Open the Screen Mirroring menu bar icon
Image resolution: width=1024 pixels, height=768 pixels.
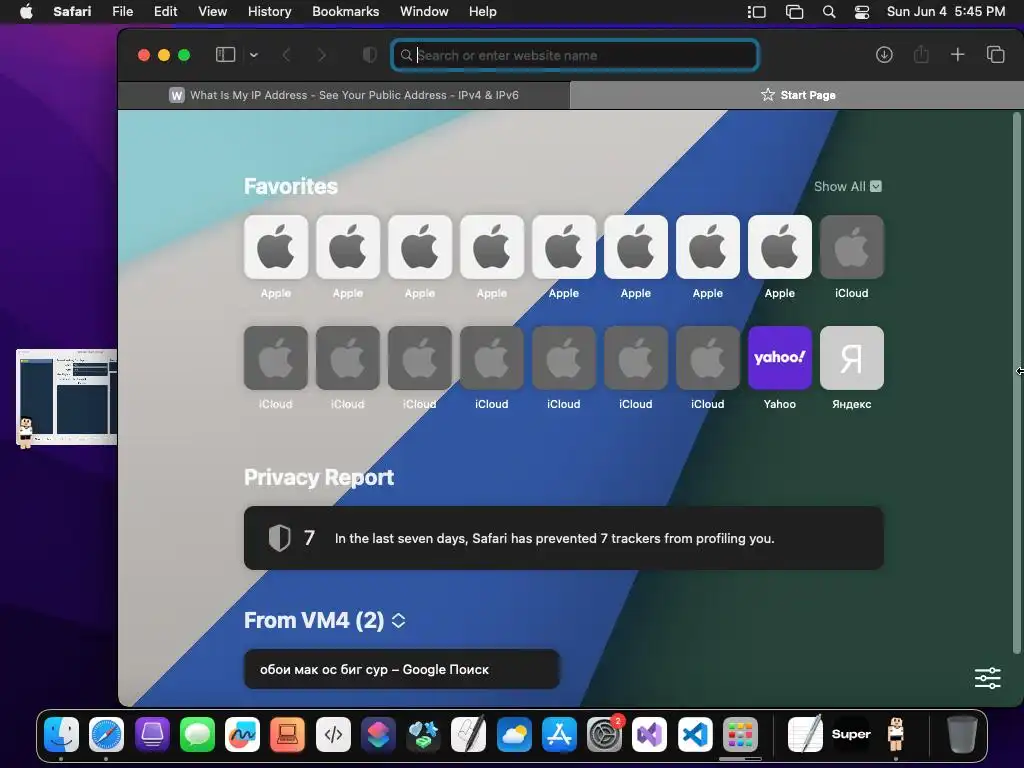[x=794, y=12]
